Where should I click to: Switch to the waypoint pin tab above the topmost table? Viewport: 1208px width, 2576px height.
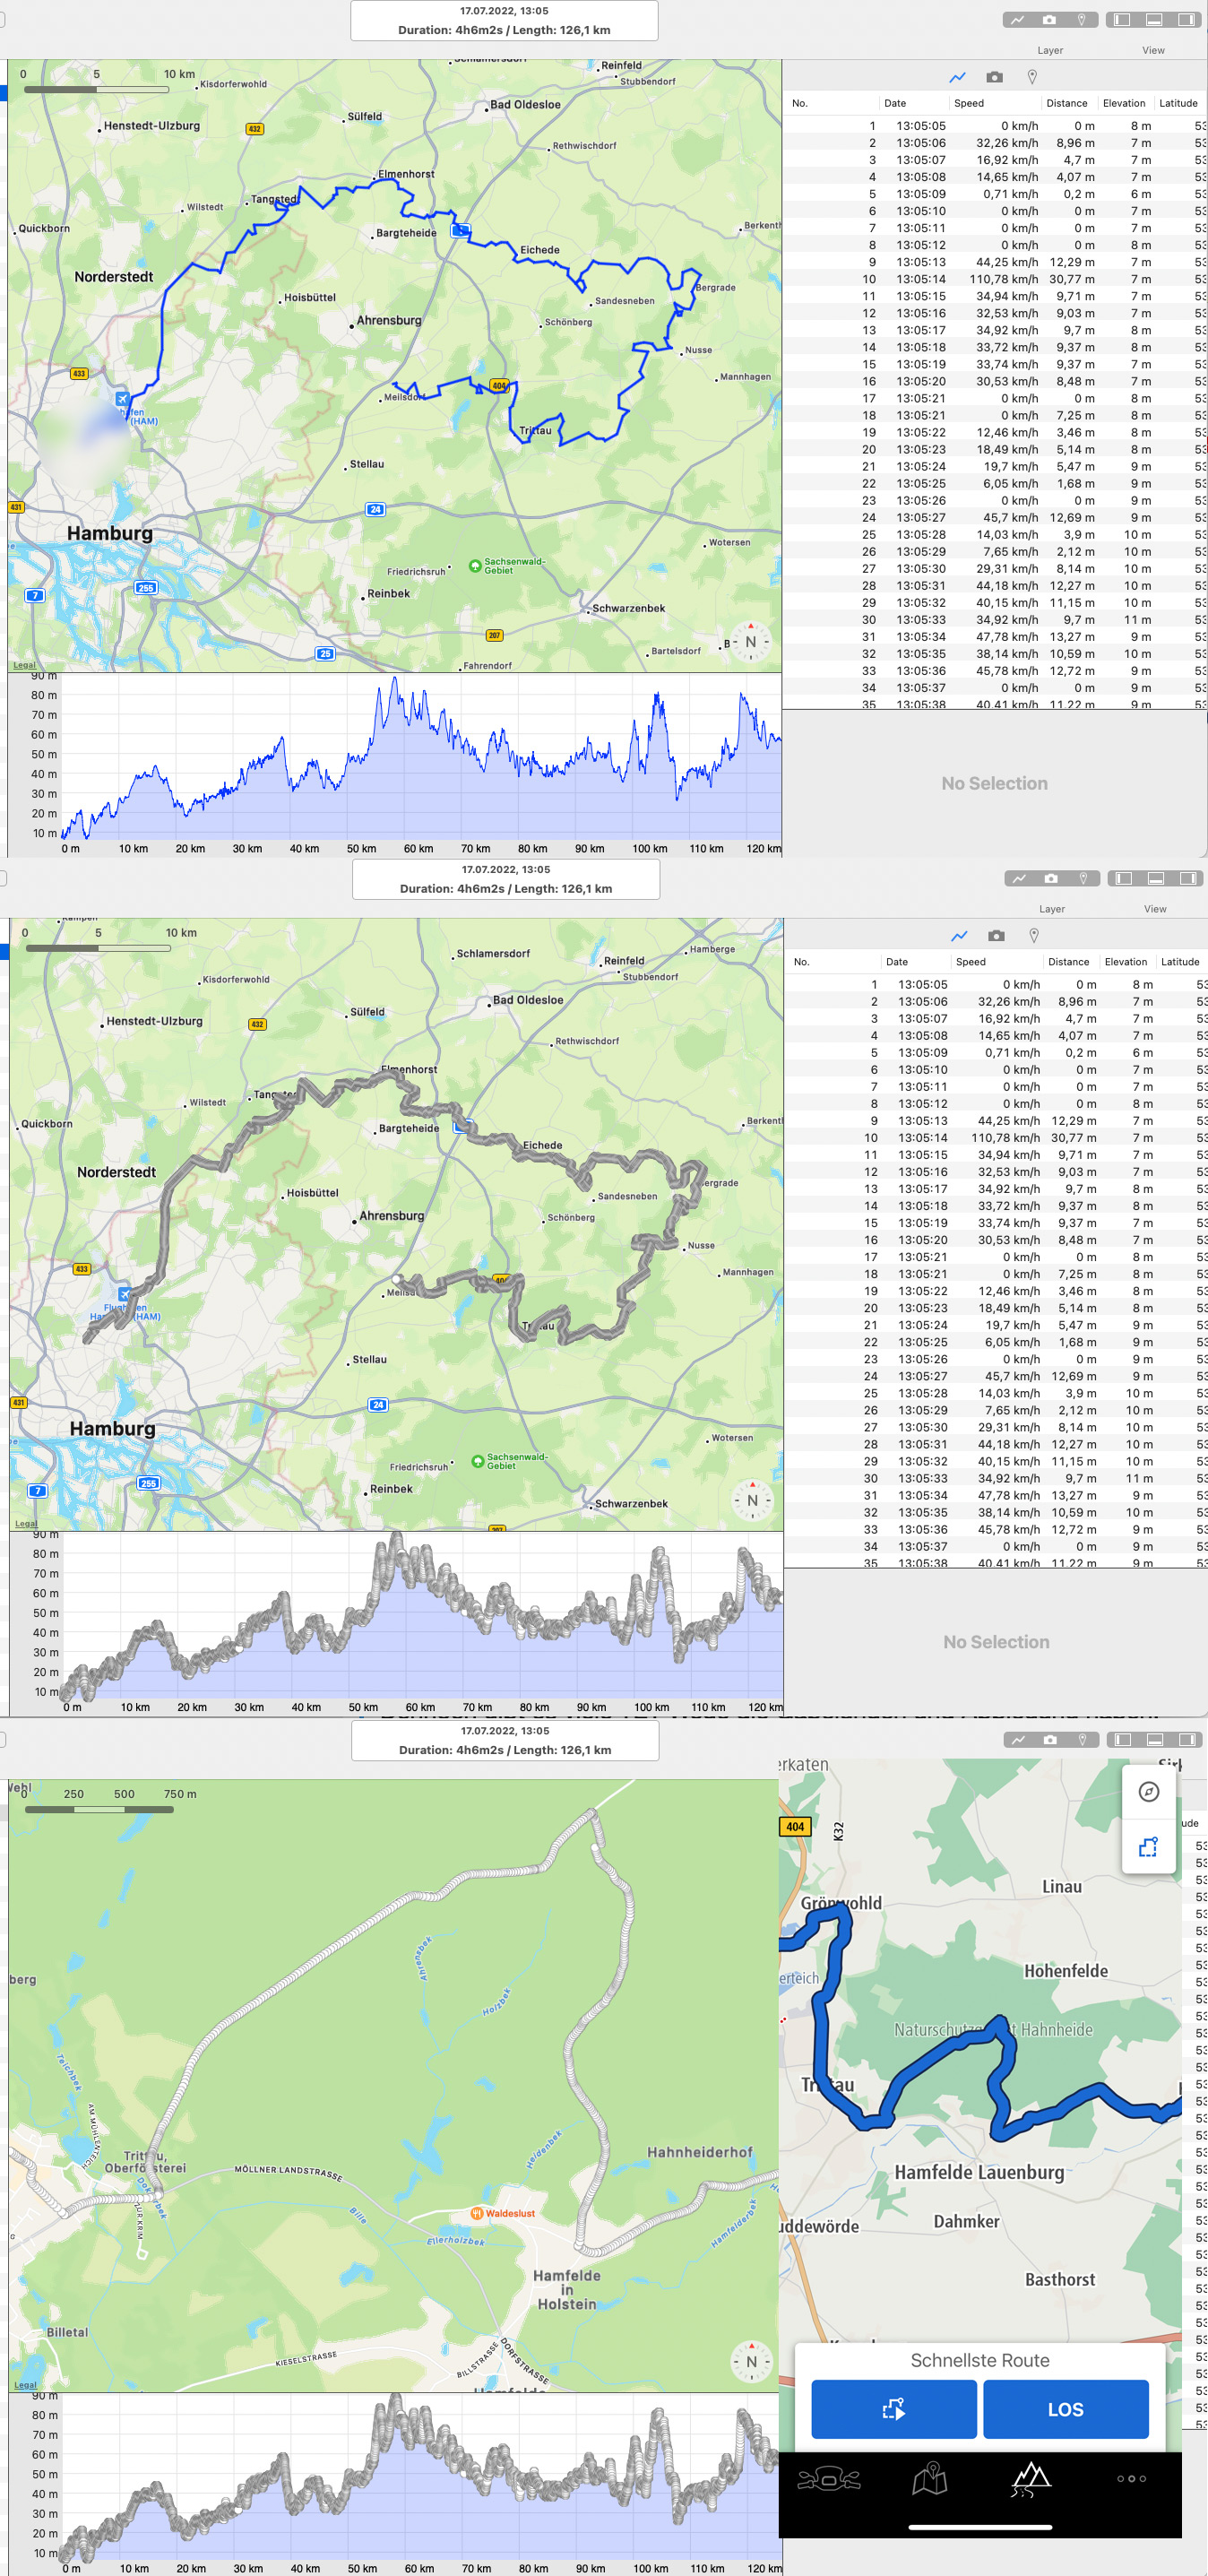pos(1032,77)
